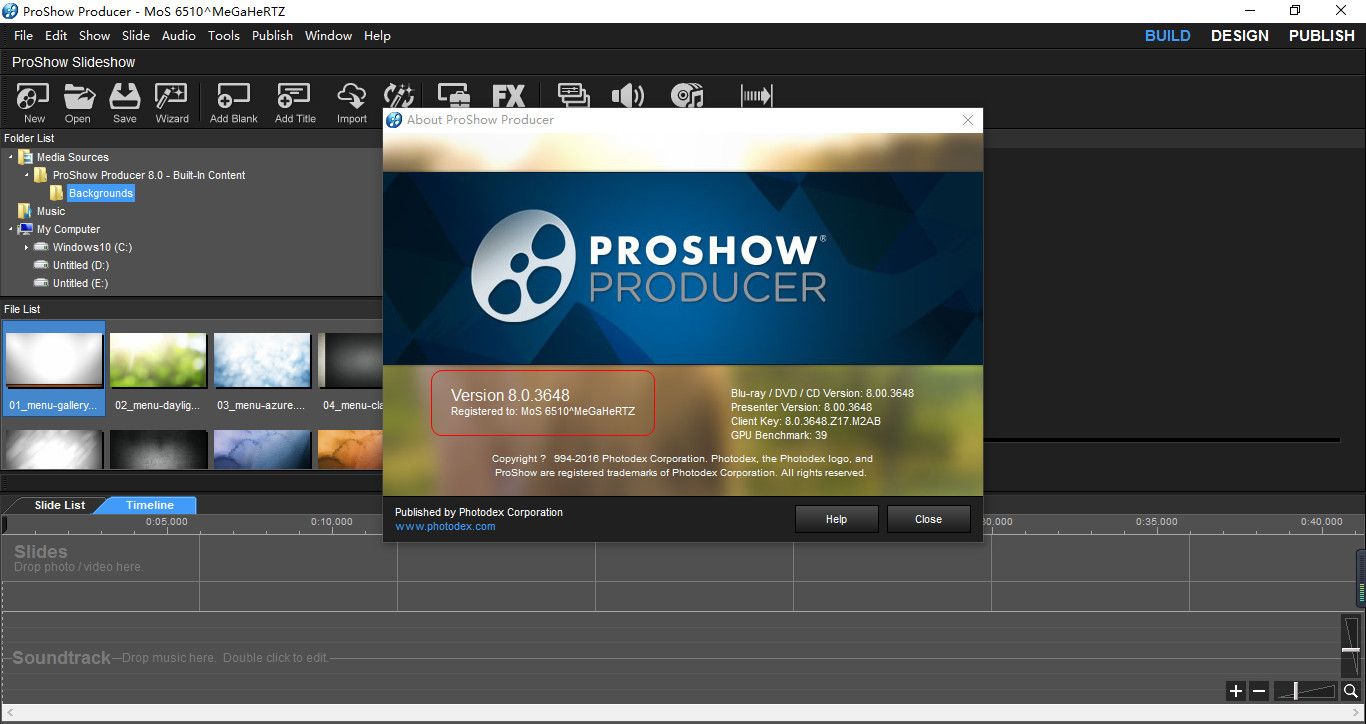Image resolution: width=1366 pixels, height=724 pixels.
Task: Click the magic wand Remix icon
Action: tap(399, 96)
